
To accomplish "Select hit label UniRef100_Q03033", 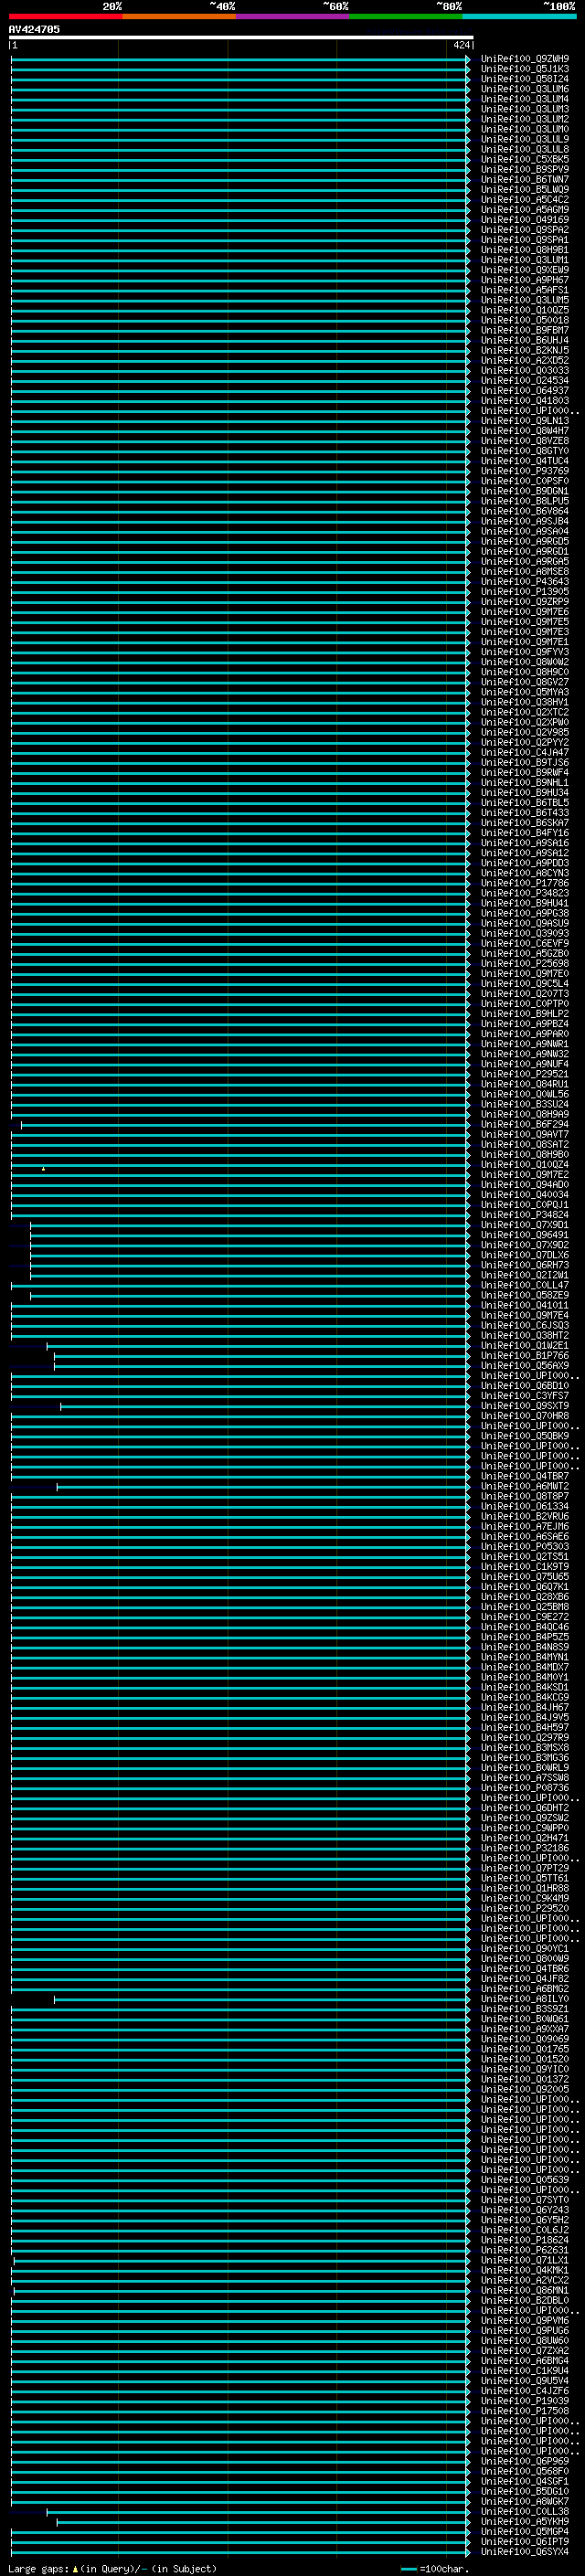I will pyautogui.click(x=524, y=370).
